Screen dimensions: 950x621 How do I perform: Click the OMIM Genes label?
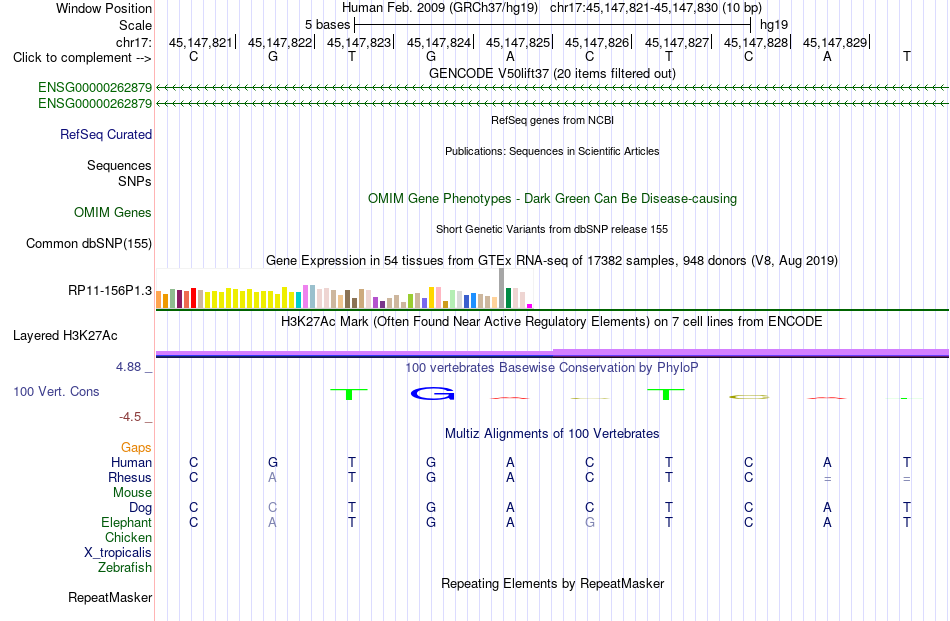coord(113,213)
